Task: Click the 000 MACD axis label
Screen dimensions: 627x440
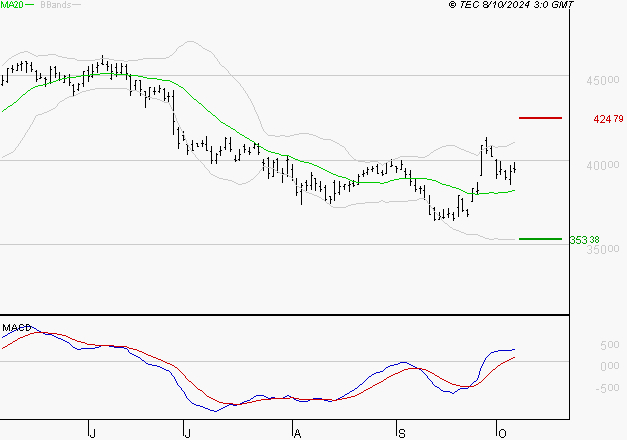Action: point(610,366)
